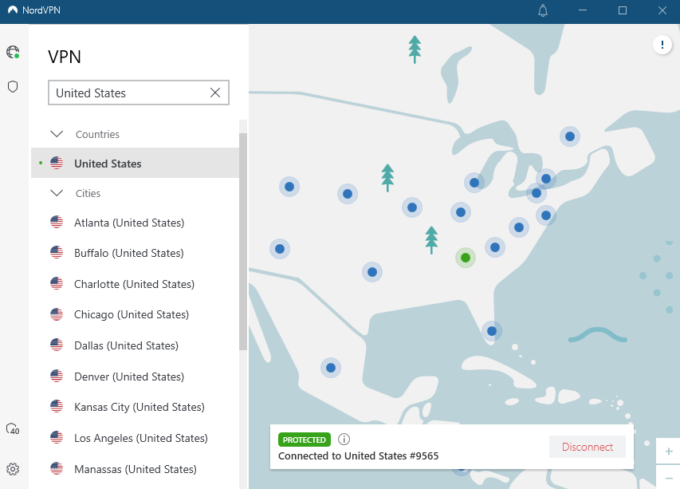The image size is (680, 489).
Task: Connect to Charlotte (United States)
Action: pyautogui.click(x=135, y=284)
